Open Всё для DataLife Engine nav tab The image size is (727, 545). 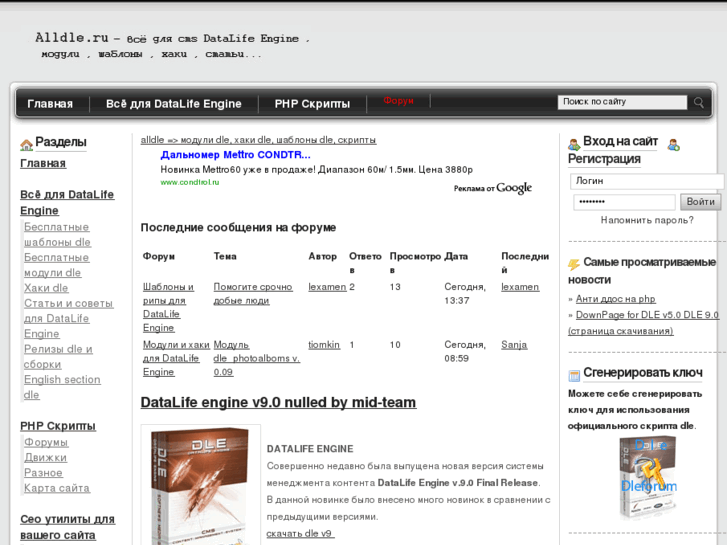pyautogui.click(x=174, y=104)
